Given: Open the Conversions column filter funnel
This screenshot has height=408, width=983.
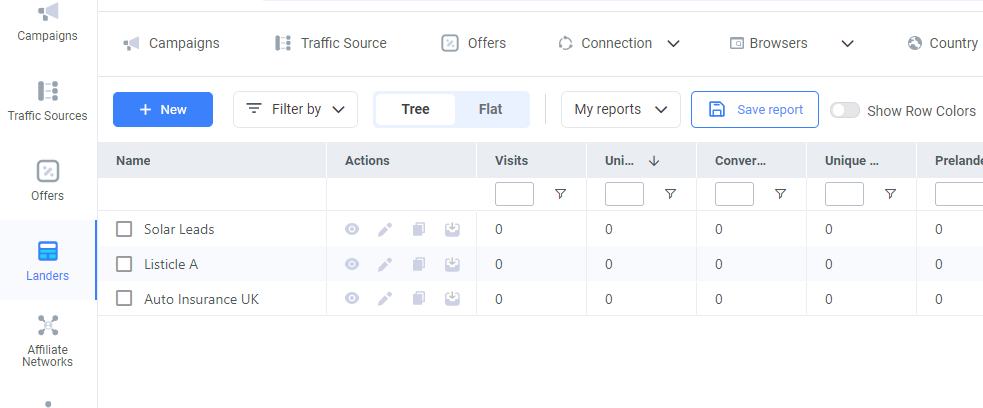Looking at the screenshot, I should click(x=781, y=194).
